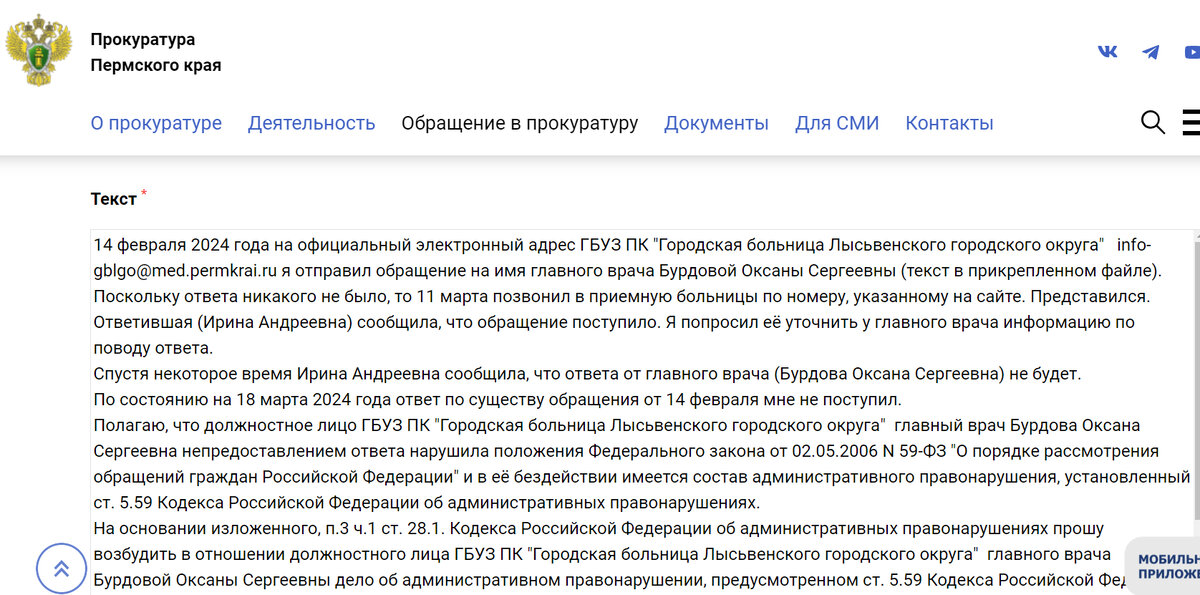Click the search magnifier icon
The height and width of the screenshot is (595, 1200).
pyautogui.click(x=1152, y=123)
